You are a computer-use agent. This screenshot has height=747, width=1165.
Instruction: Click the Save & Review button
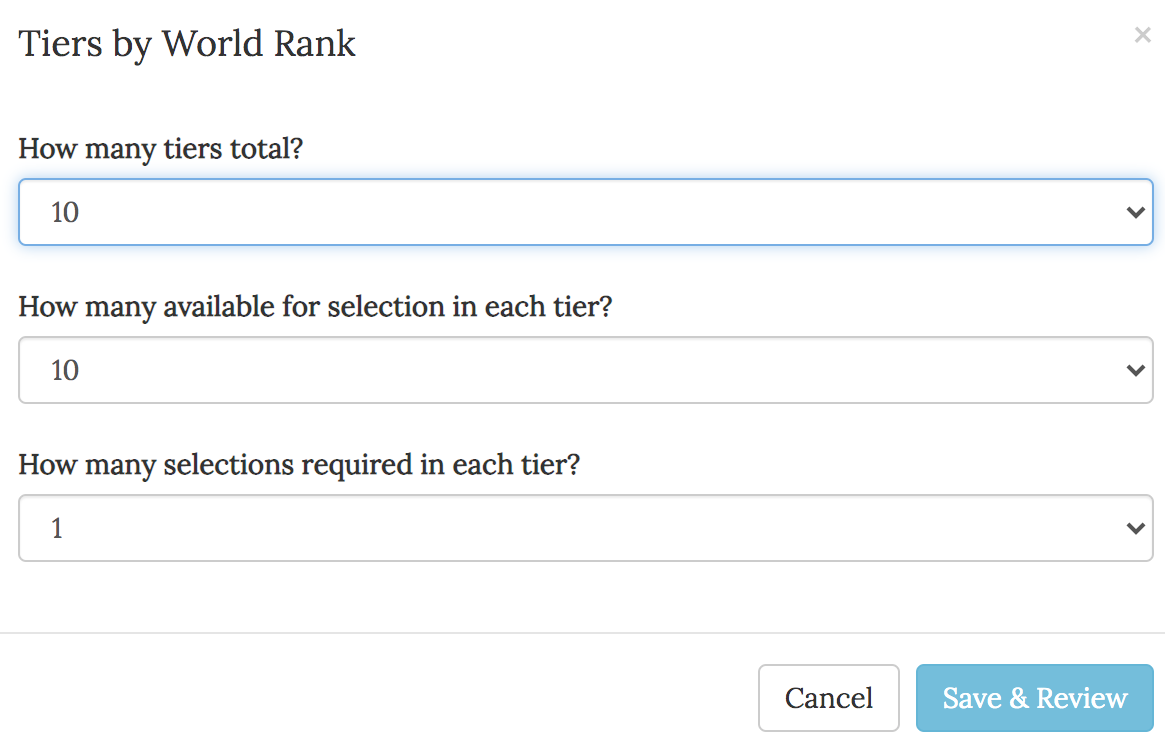(1034, 698)
